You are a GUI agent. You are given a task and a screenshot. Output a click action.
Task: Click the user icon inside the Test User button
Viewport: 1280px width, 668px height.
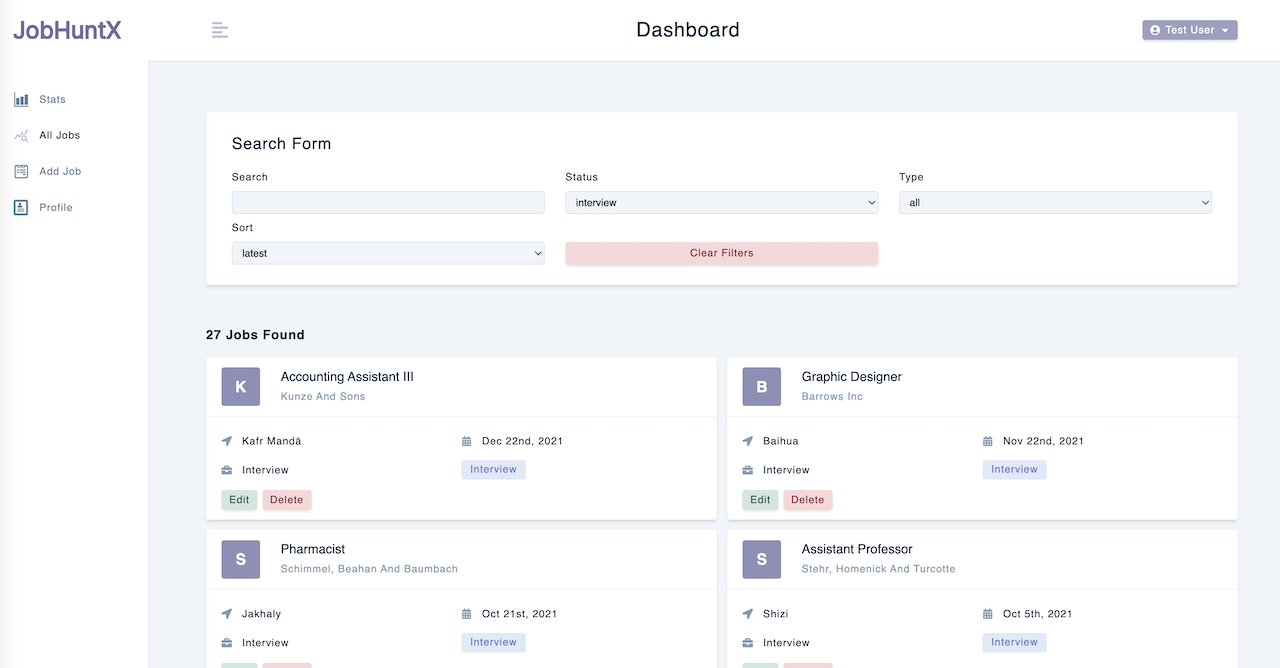[1155, 29]
